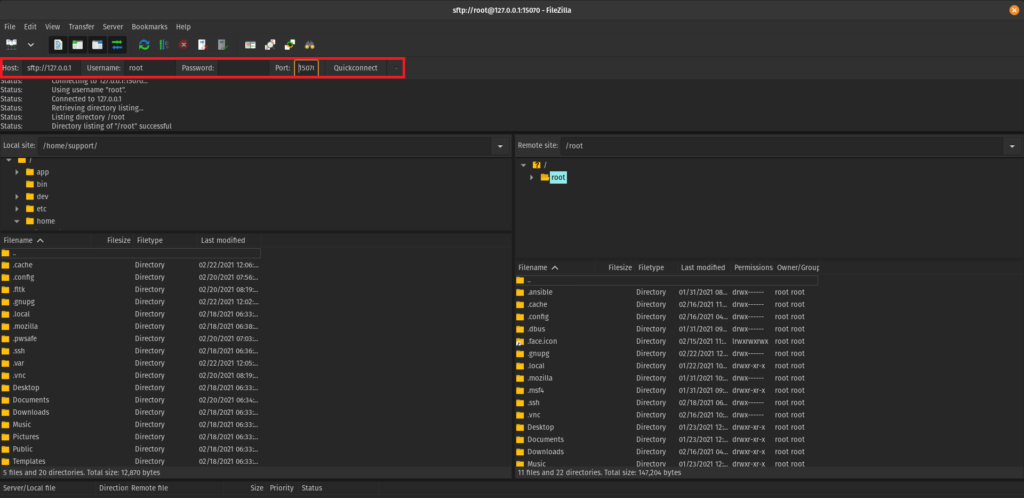Click the Quickconnect button
Image resolution: width=1024 pixels, height=498 pixels.
coord(355,68)
